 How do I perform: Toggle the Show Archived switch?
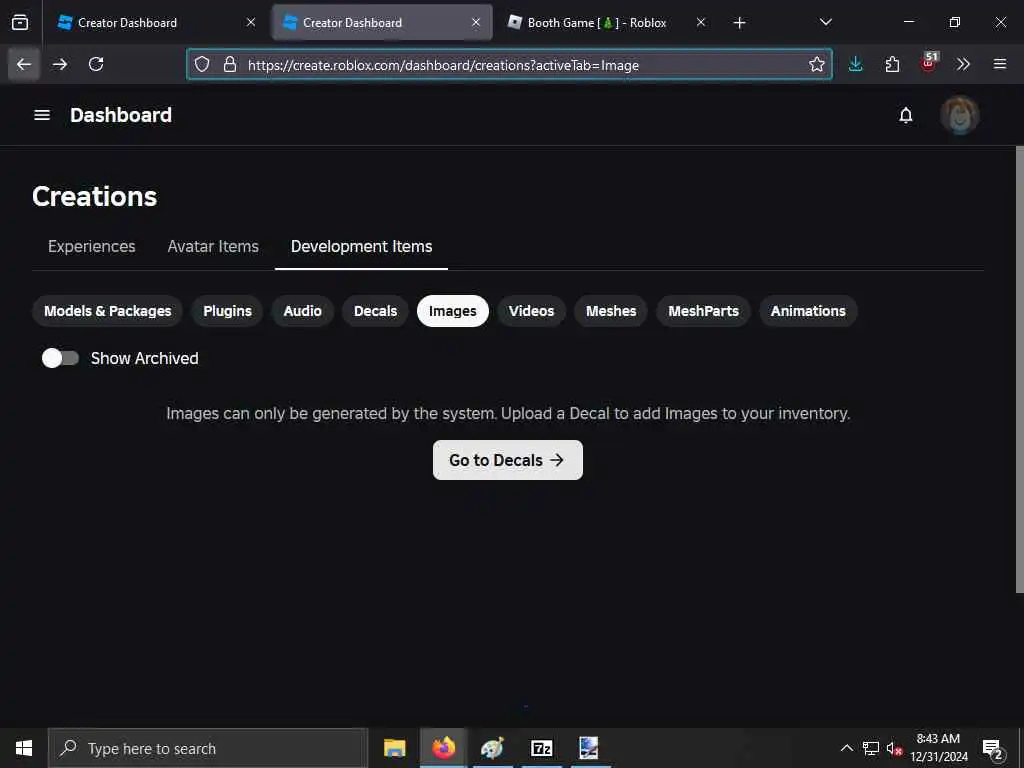coord(60,358)
